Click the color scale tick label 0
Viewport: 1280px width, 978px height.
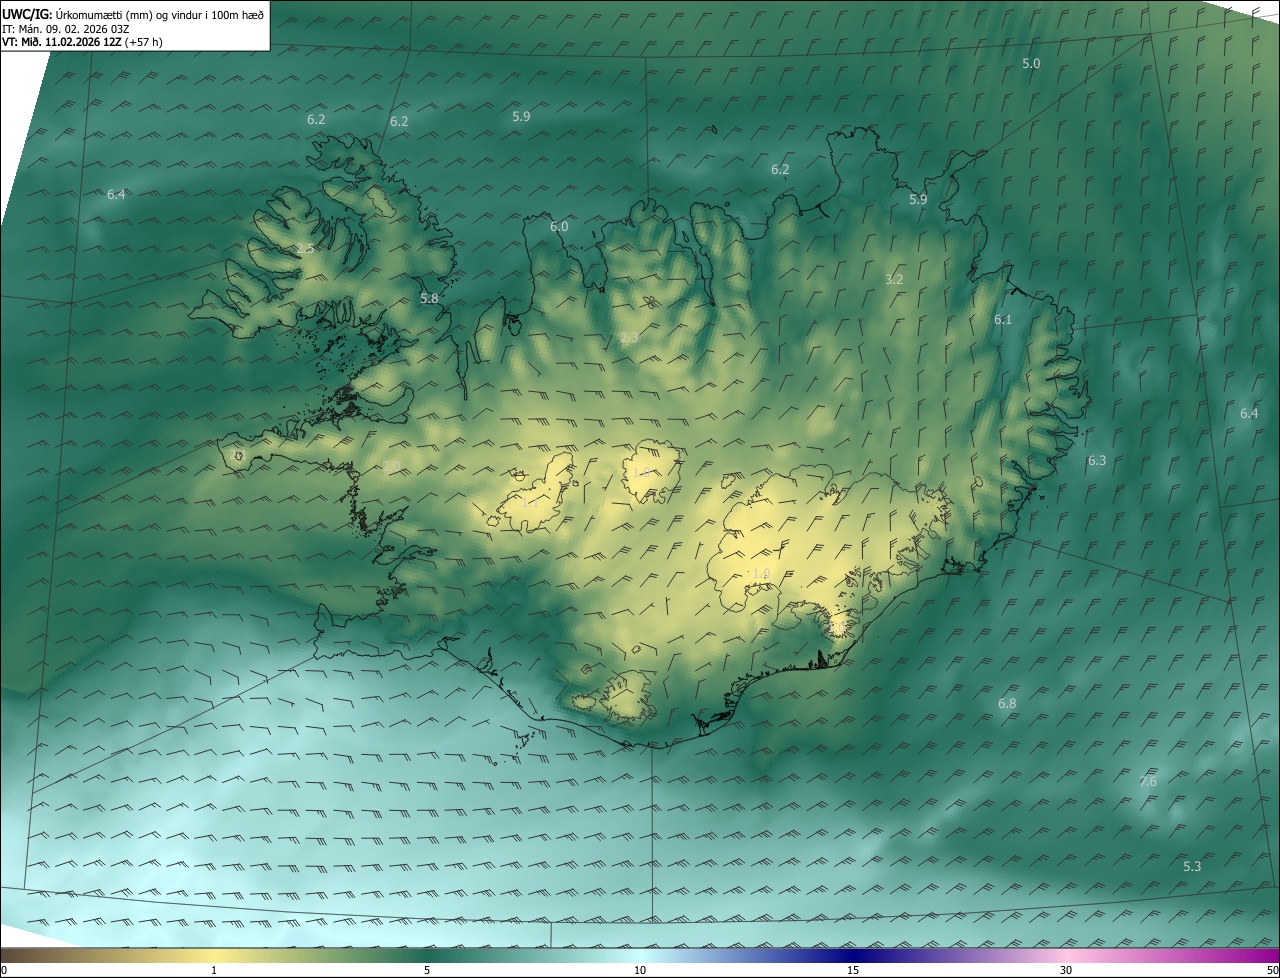tap(4, 970)
